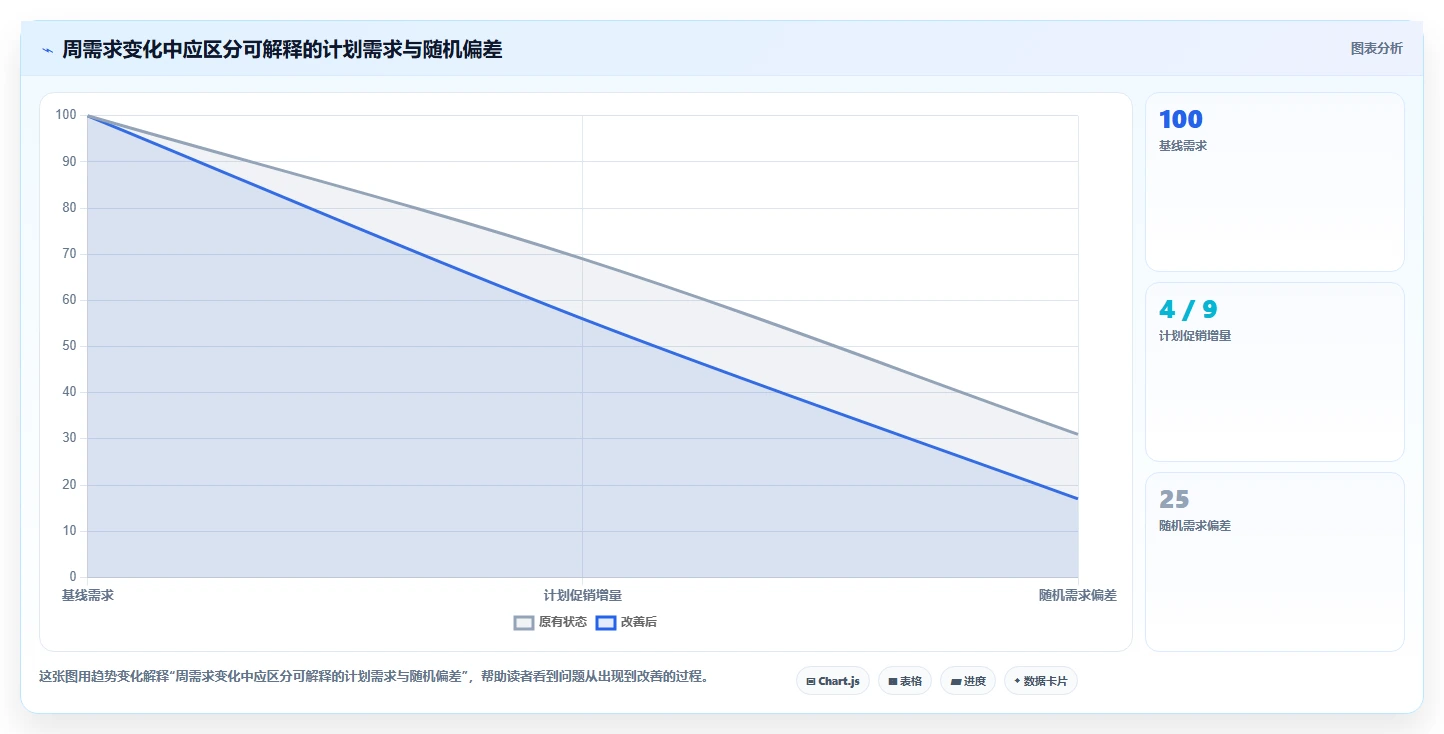This screenshot has height=734, width=1444.
Task: Click the 0 value on the y-axis
Action: [73, 577]
